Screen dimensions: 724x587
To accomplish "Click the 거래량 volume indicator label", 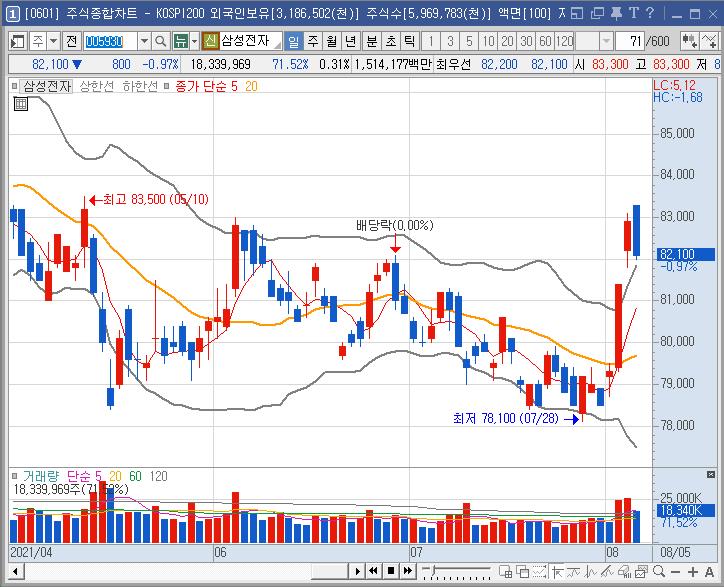I will click(41, 476).
